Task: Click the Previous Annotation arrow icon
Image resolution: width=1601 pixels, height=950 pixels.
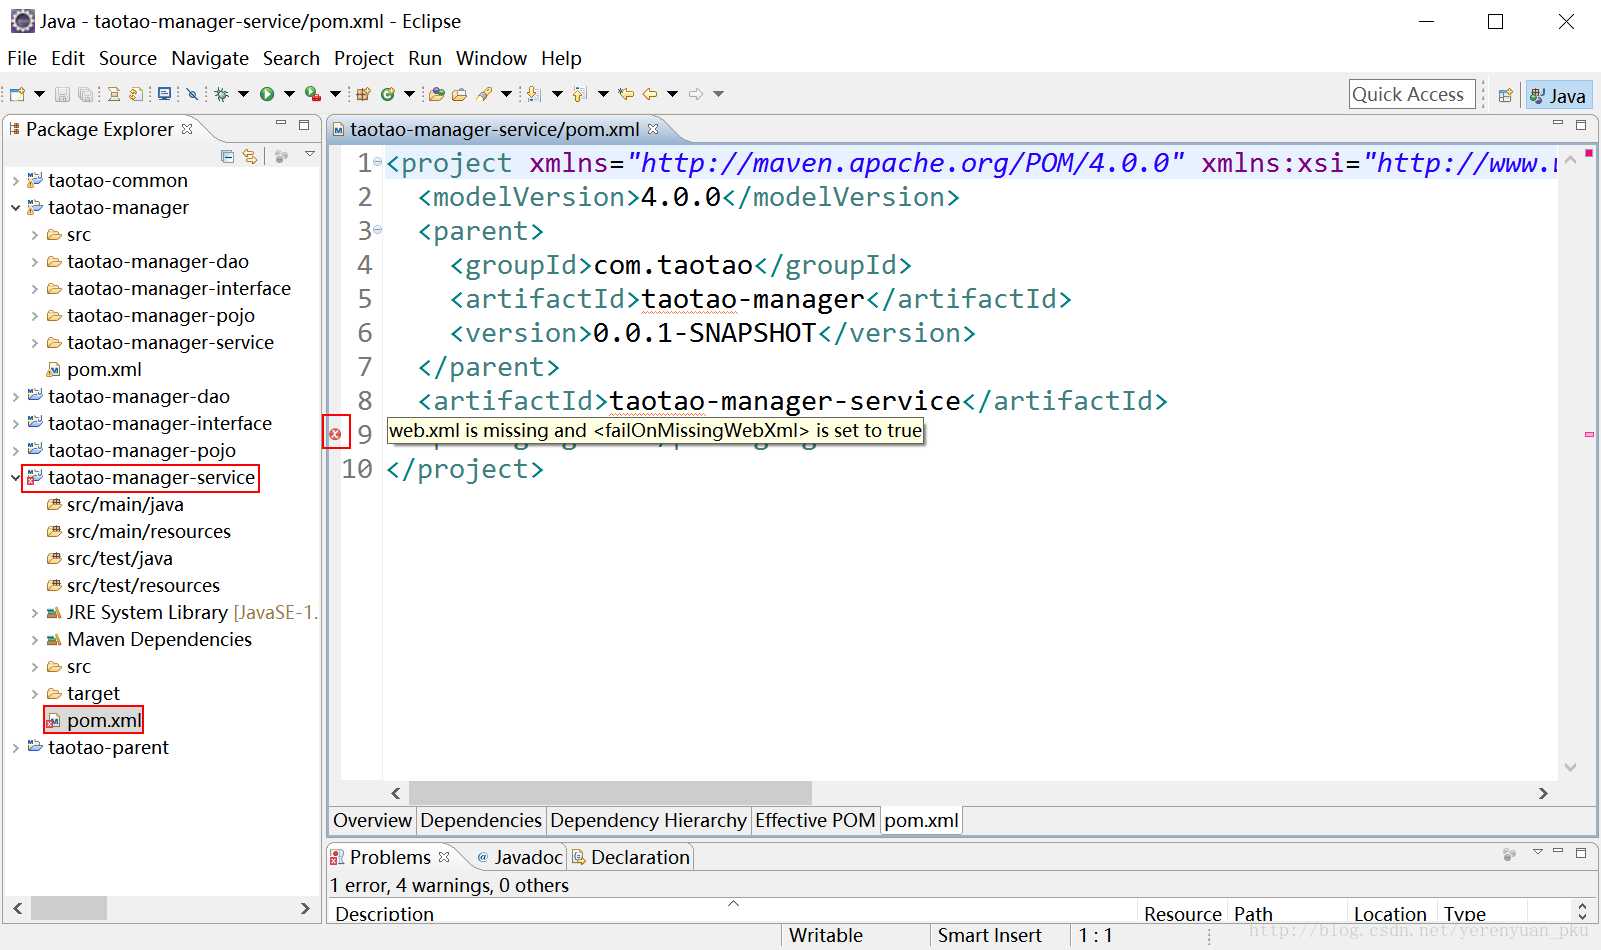Action: pyautogui.click(x=578, y=94)
